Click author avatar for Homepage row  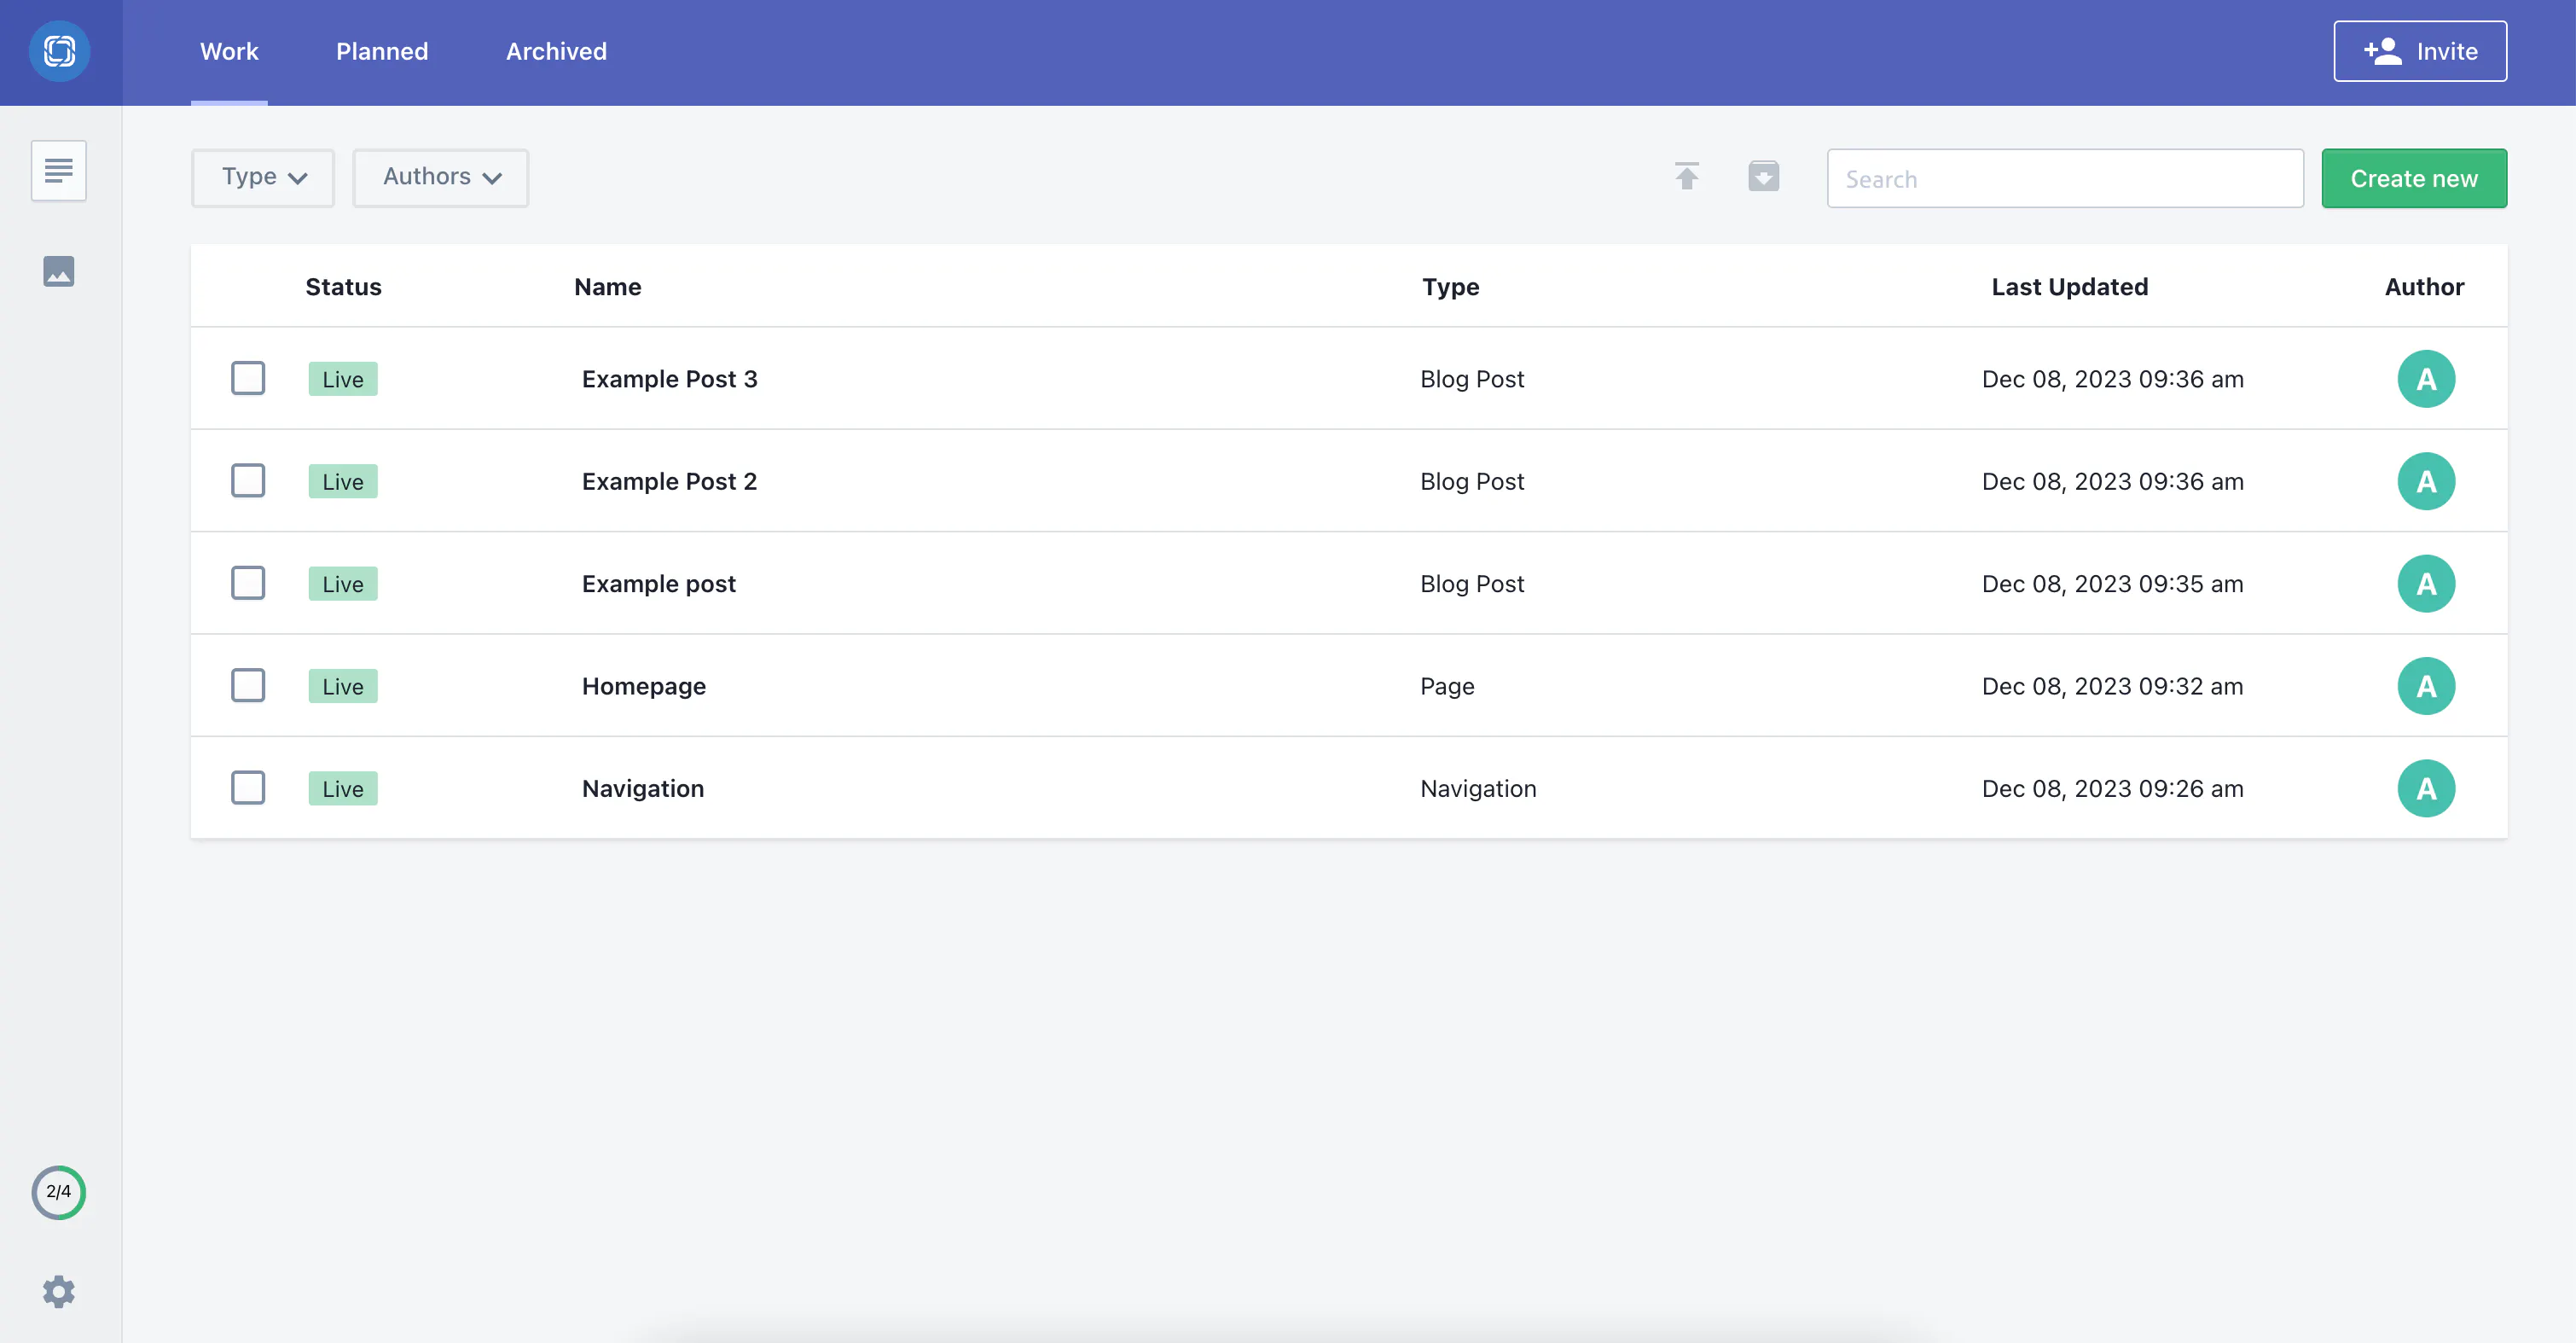pos(2426,686)
